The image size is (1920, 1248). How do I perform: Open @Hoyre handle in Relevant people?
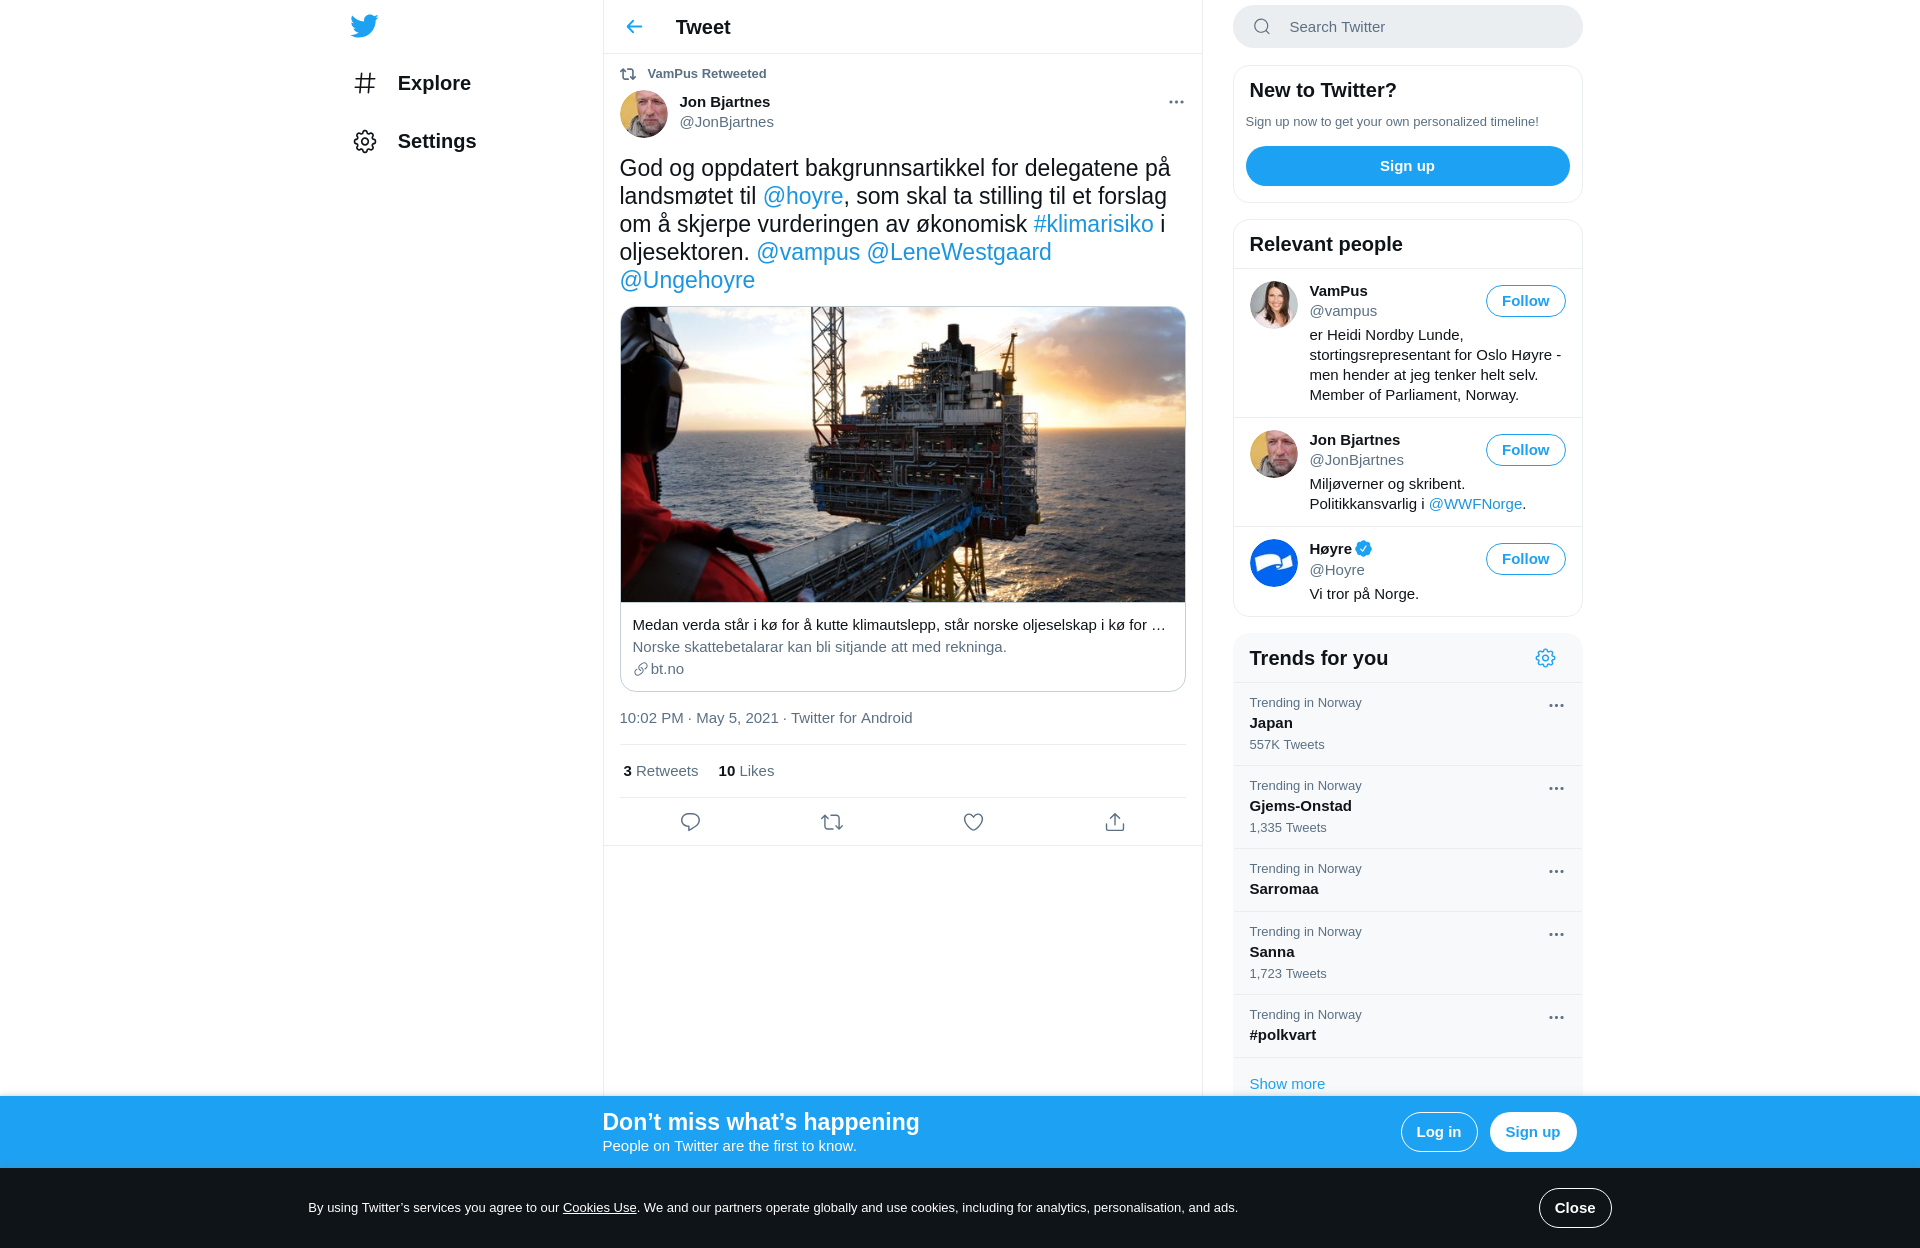(1337, 570)
